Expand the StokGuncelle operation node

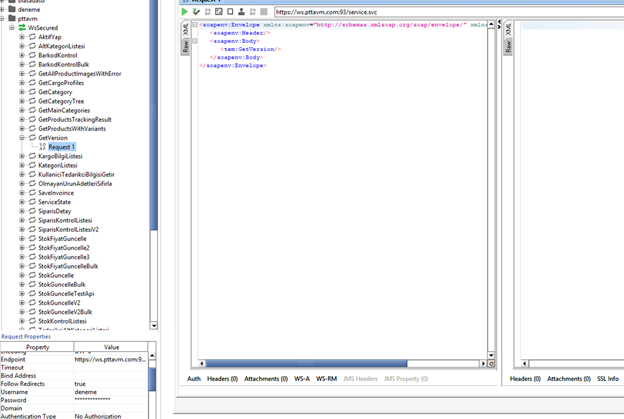tap(22, 275)
